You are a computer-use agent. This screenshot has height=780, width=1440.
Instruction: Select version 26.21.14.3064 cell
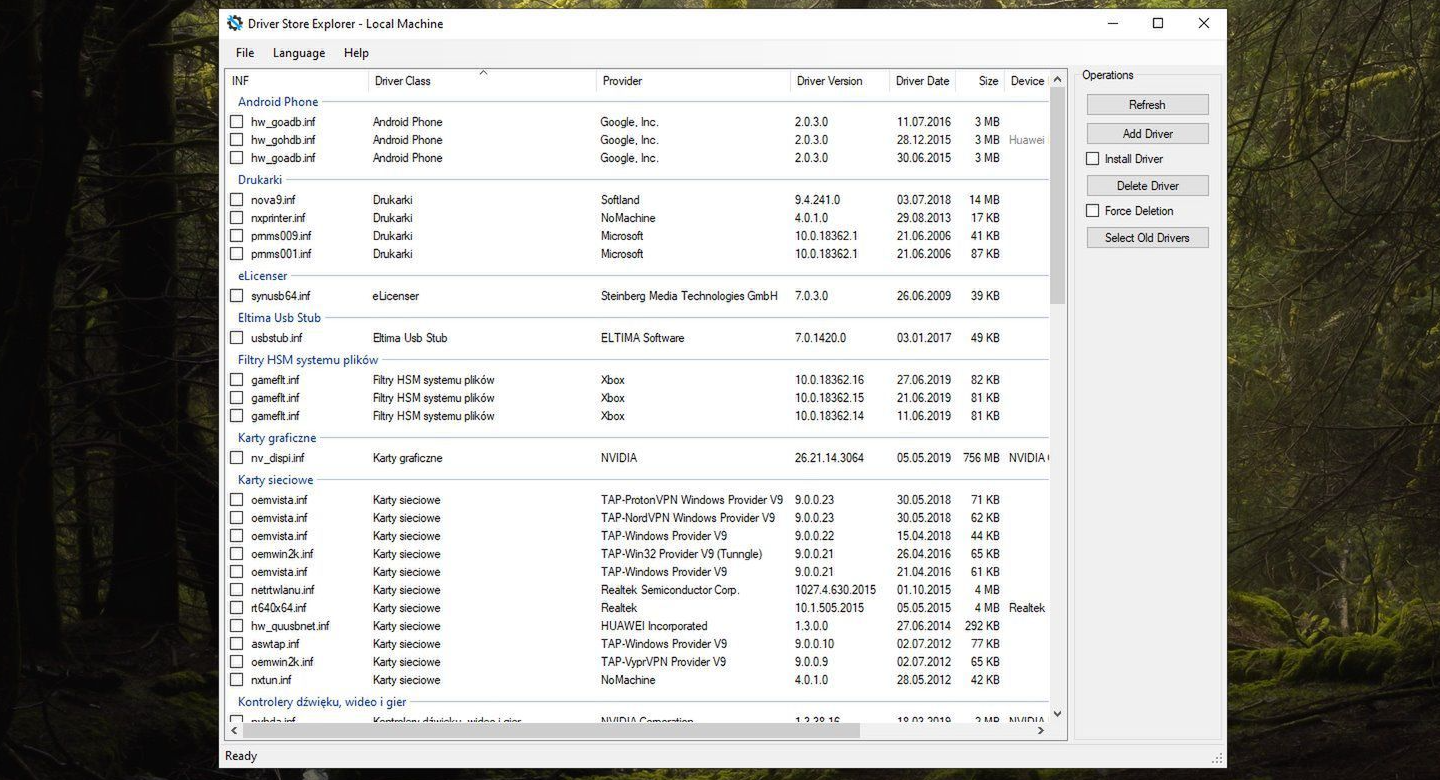tap(829, 458)
